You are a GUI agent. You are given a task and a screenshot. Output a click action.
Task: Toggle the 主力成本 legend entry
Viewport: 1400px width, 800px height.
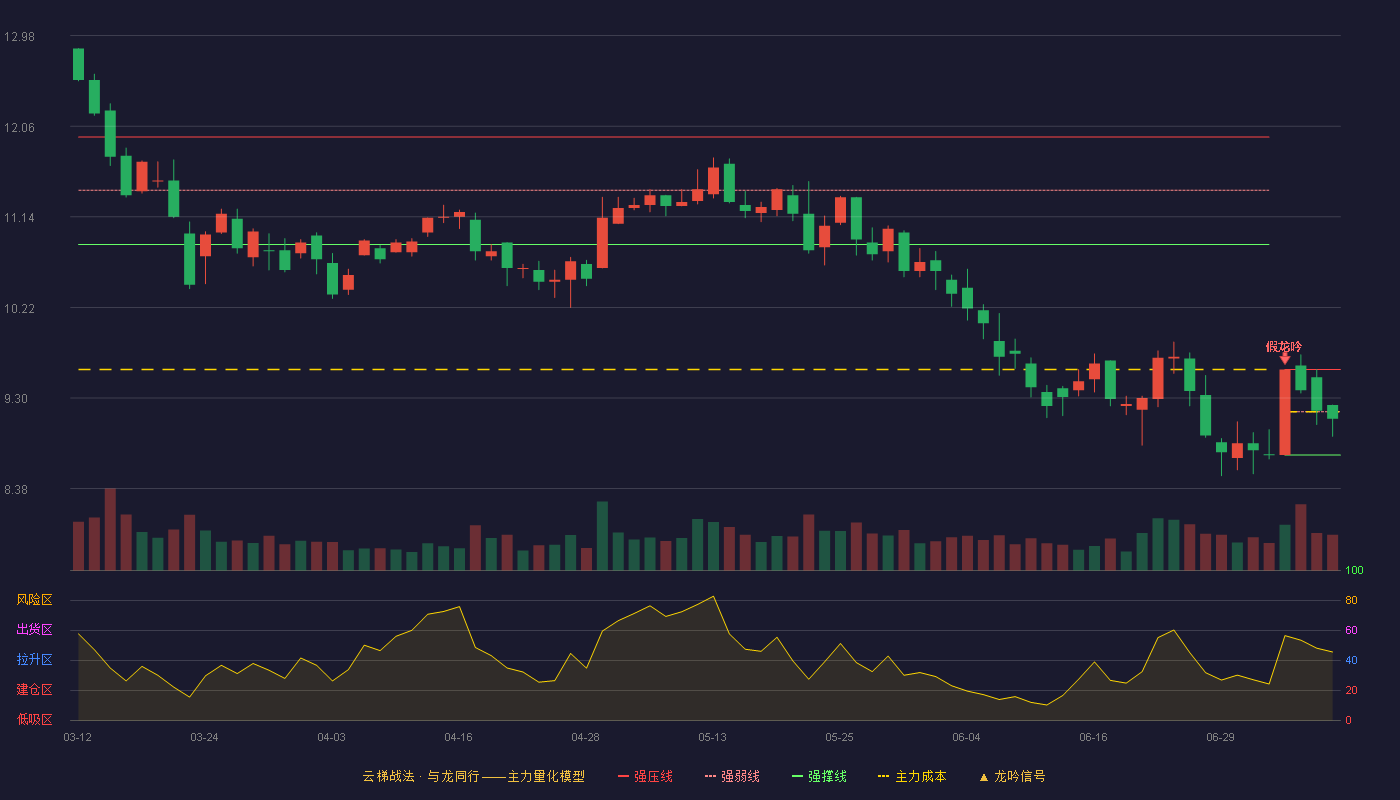(911, 776)
